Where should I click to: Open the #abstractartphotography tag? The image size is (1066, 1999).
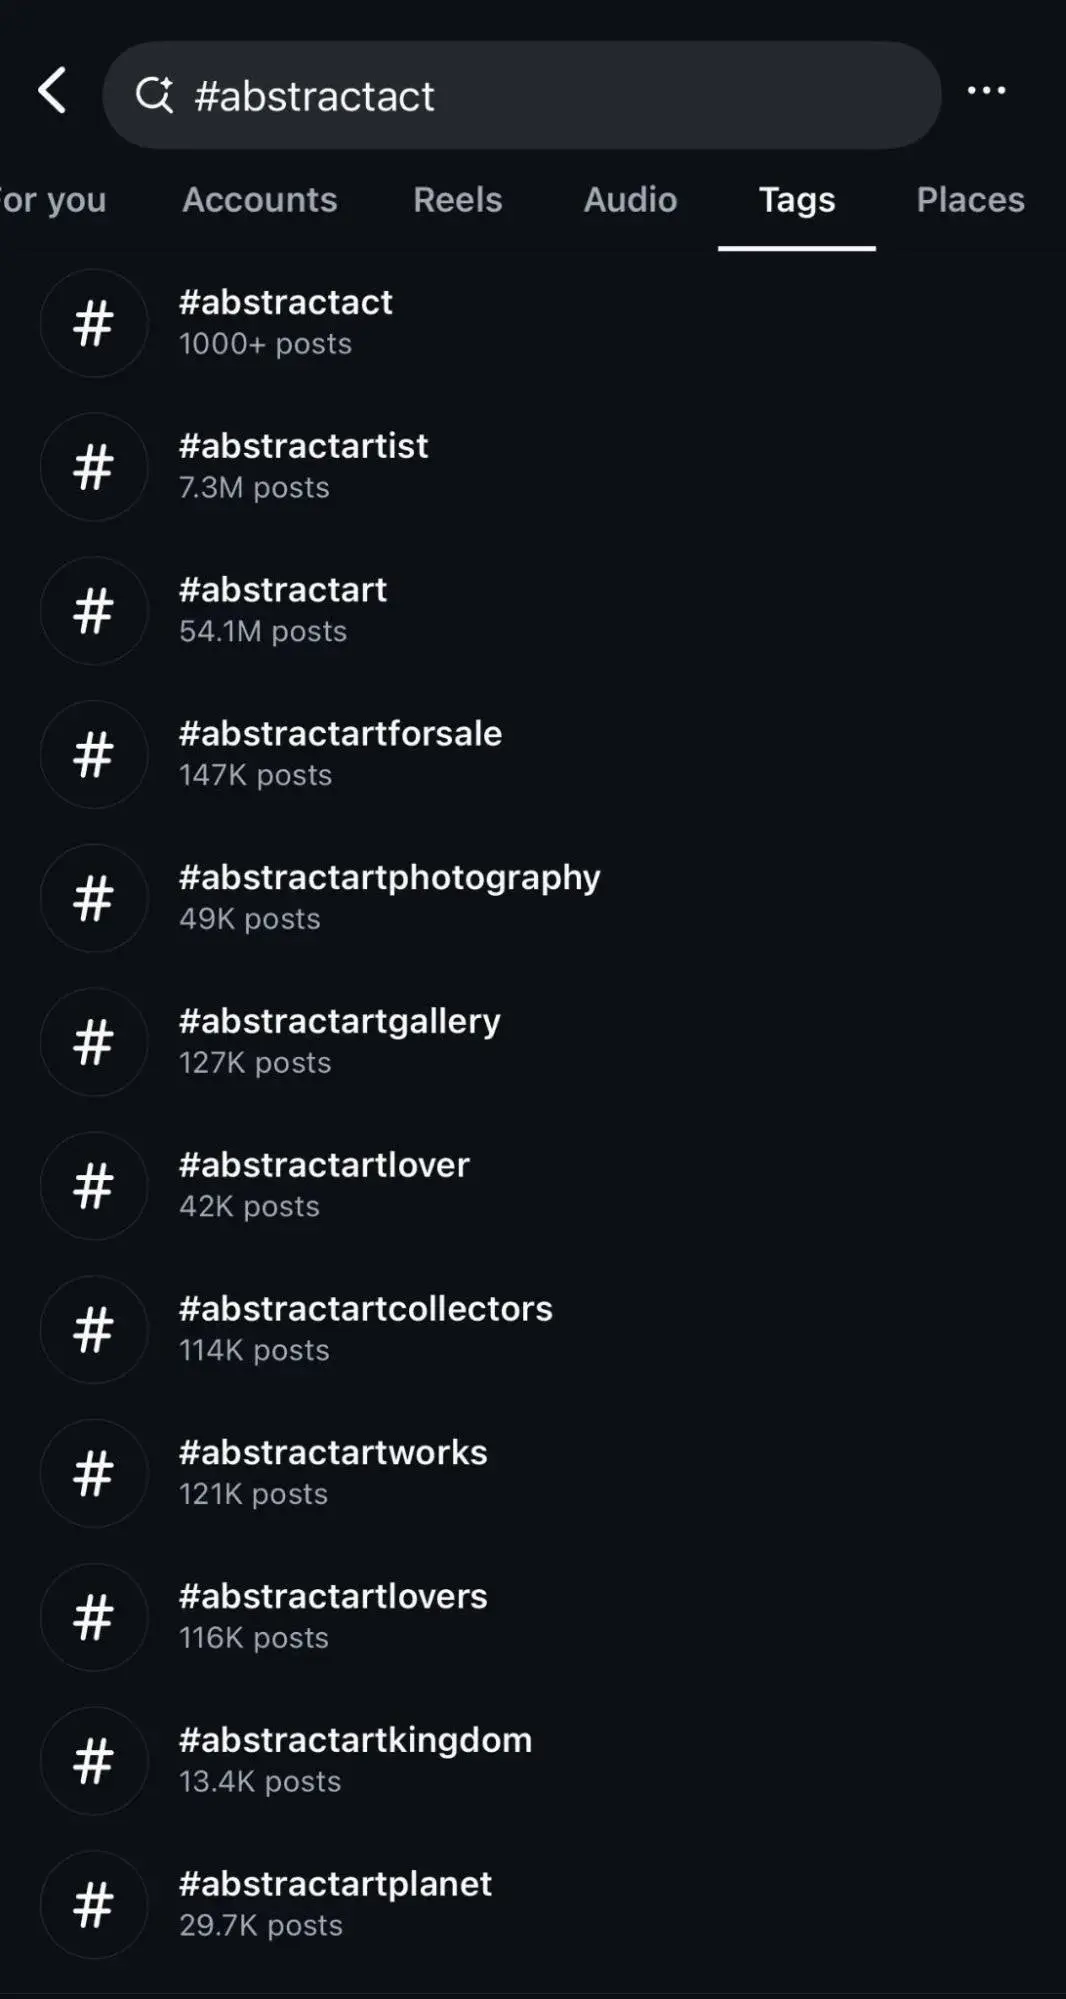coord(389,896)
